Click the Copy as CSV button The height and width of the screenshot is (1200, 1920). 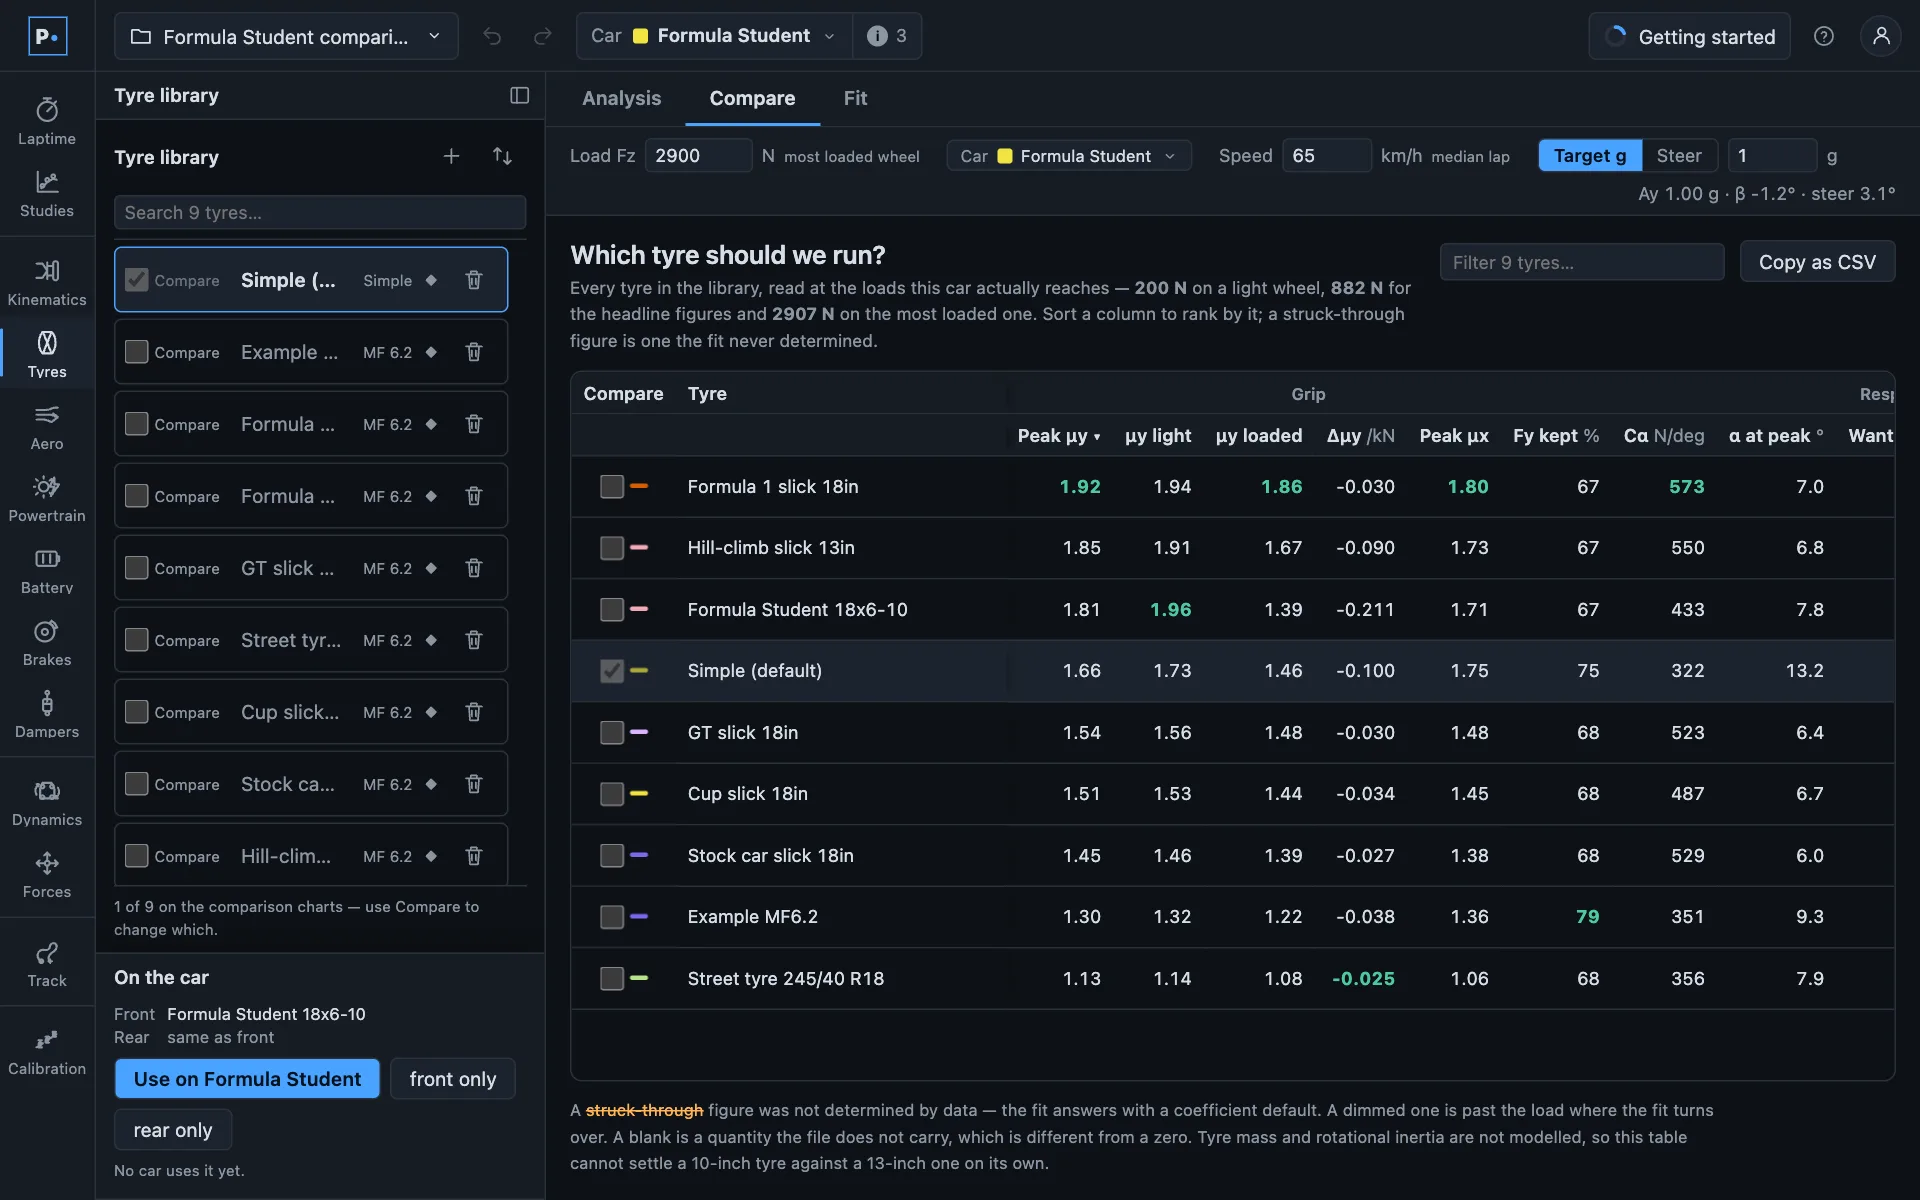click(1817, 262)
